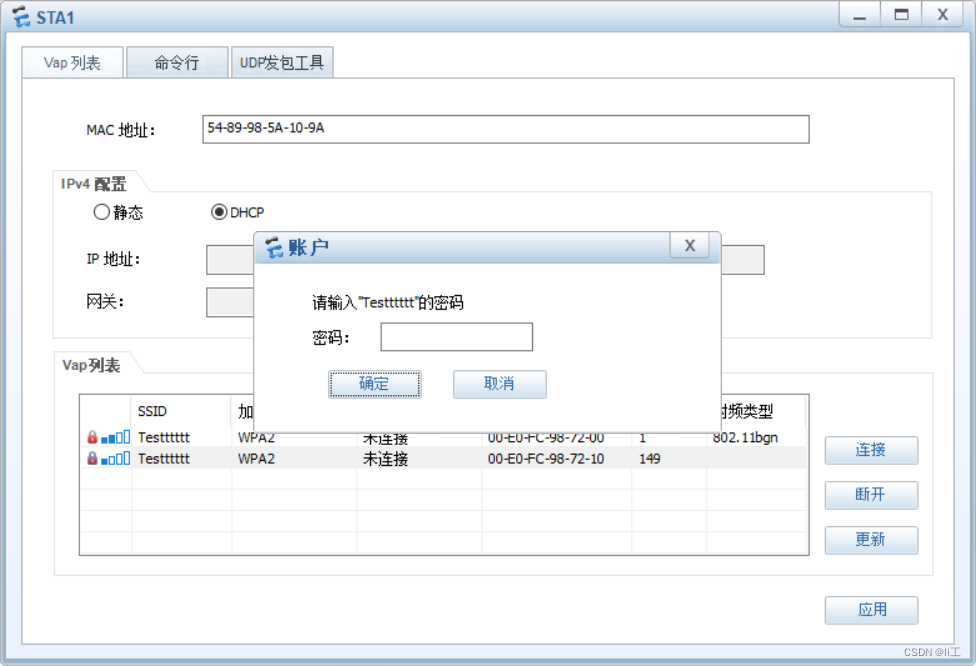This screenshot has height=666, width=976.
Task: Close the STA1 window
Action: click(942, 15)
